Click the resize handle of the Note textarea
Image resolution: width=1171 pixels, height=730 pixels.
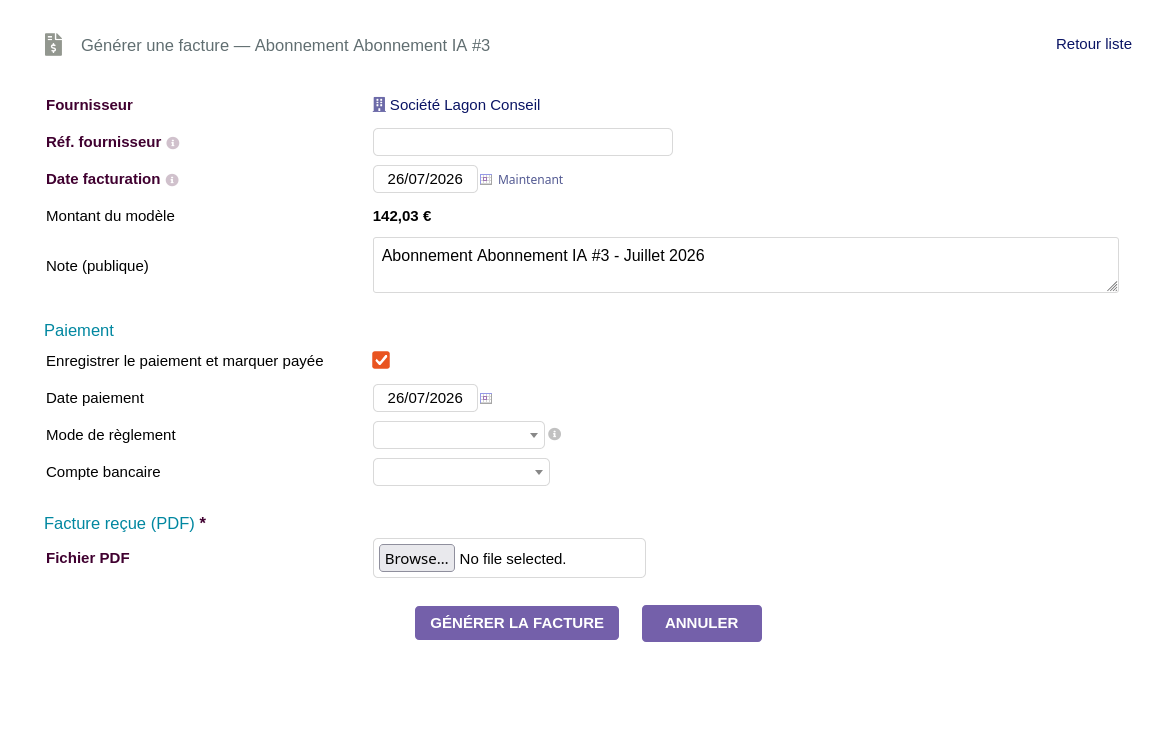pos(1112,286)
